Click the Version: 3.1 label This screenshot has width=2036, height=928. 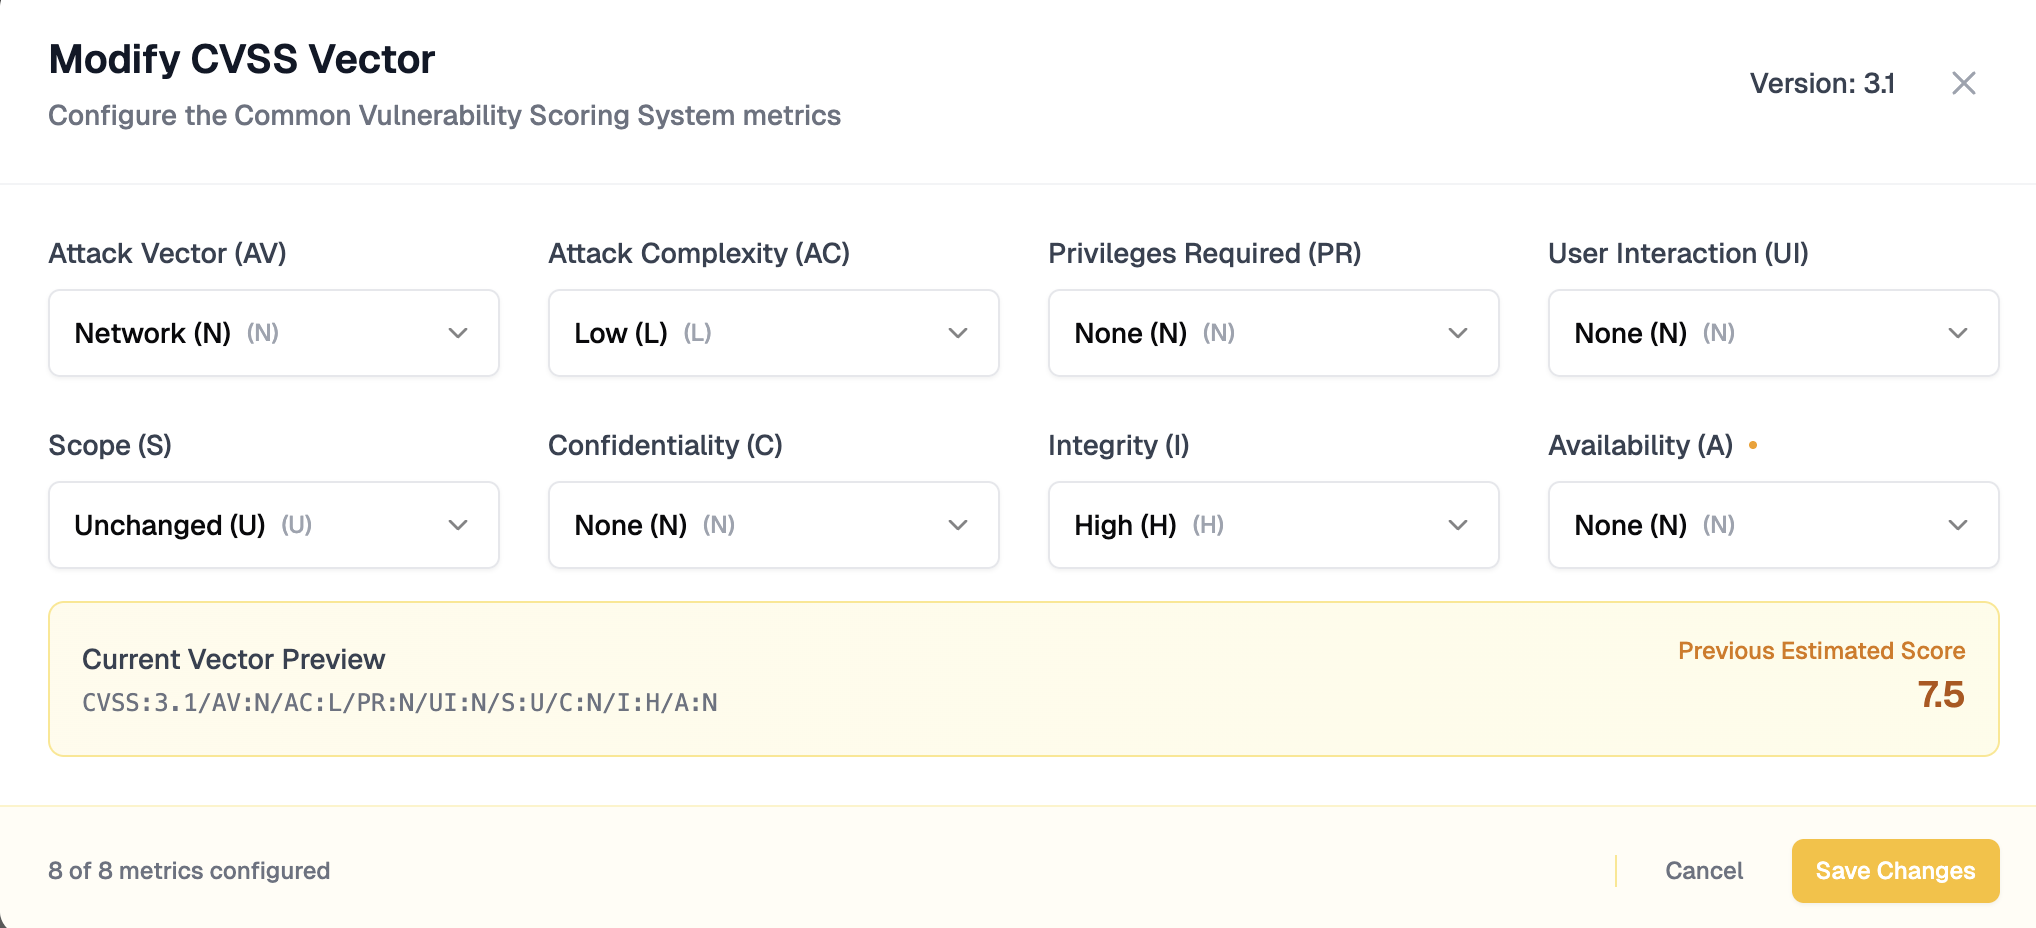tap(1822, 84)
